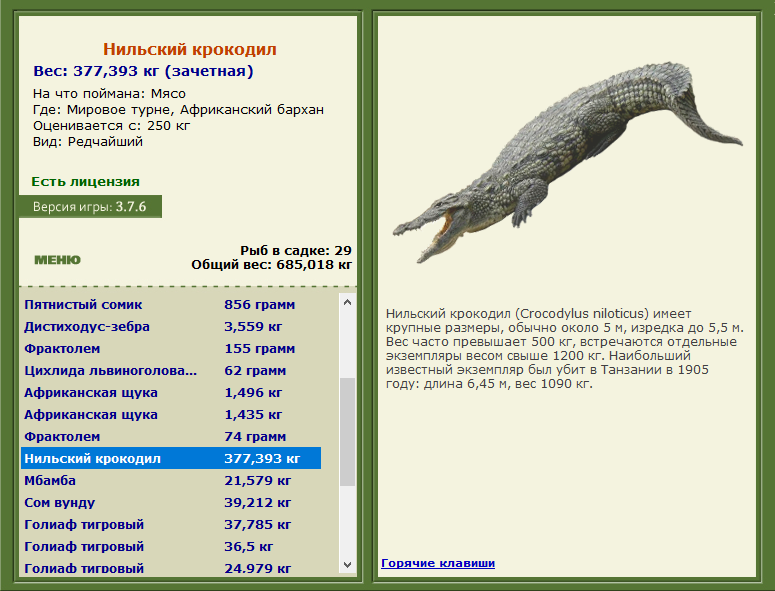
Task: Select Африканская щука weighing 1,496 кг
Action: pos(171,392)
